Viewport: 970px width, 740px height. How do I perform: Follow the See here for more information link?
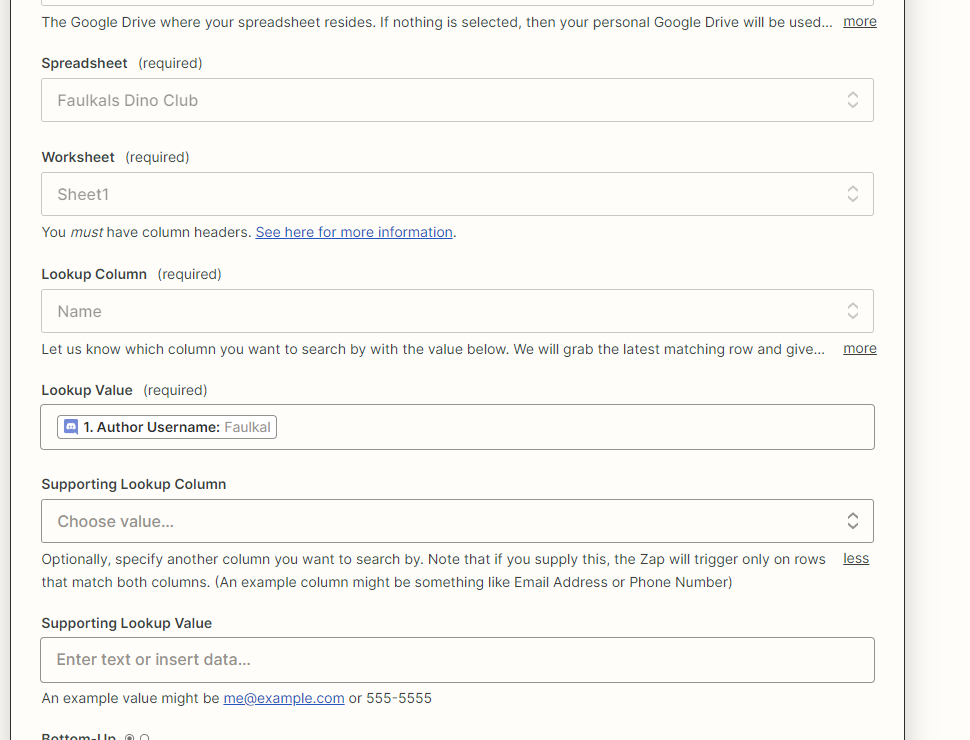tap(354, 232)
